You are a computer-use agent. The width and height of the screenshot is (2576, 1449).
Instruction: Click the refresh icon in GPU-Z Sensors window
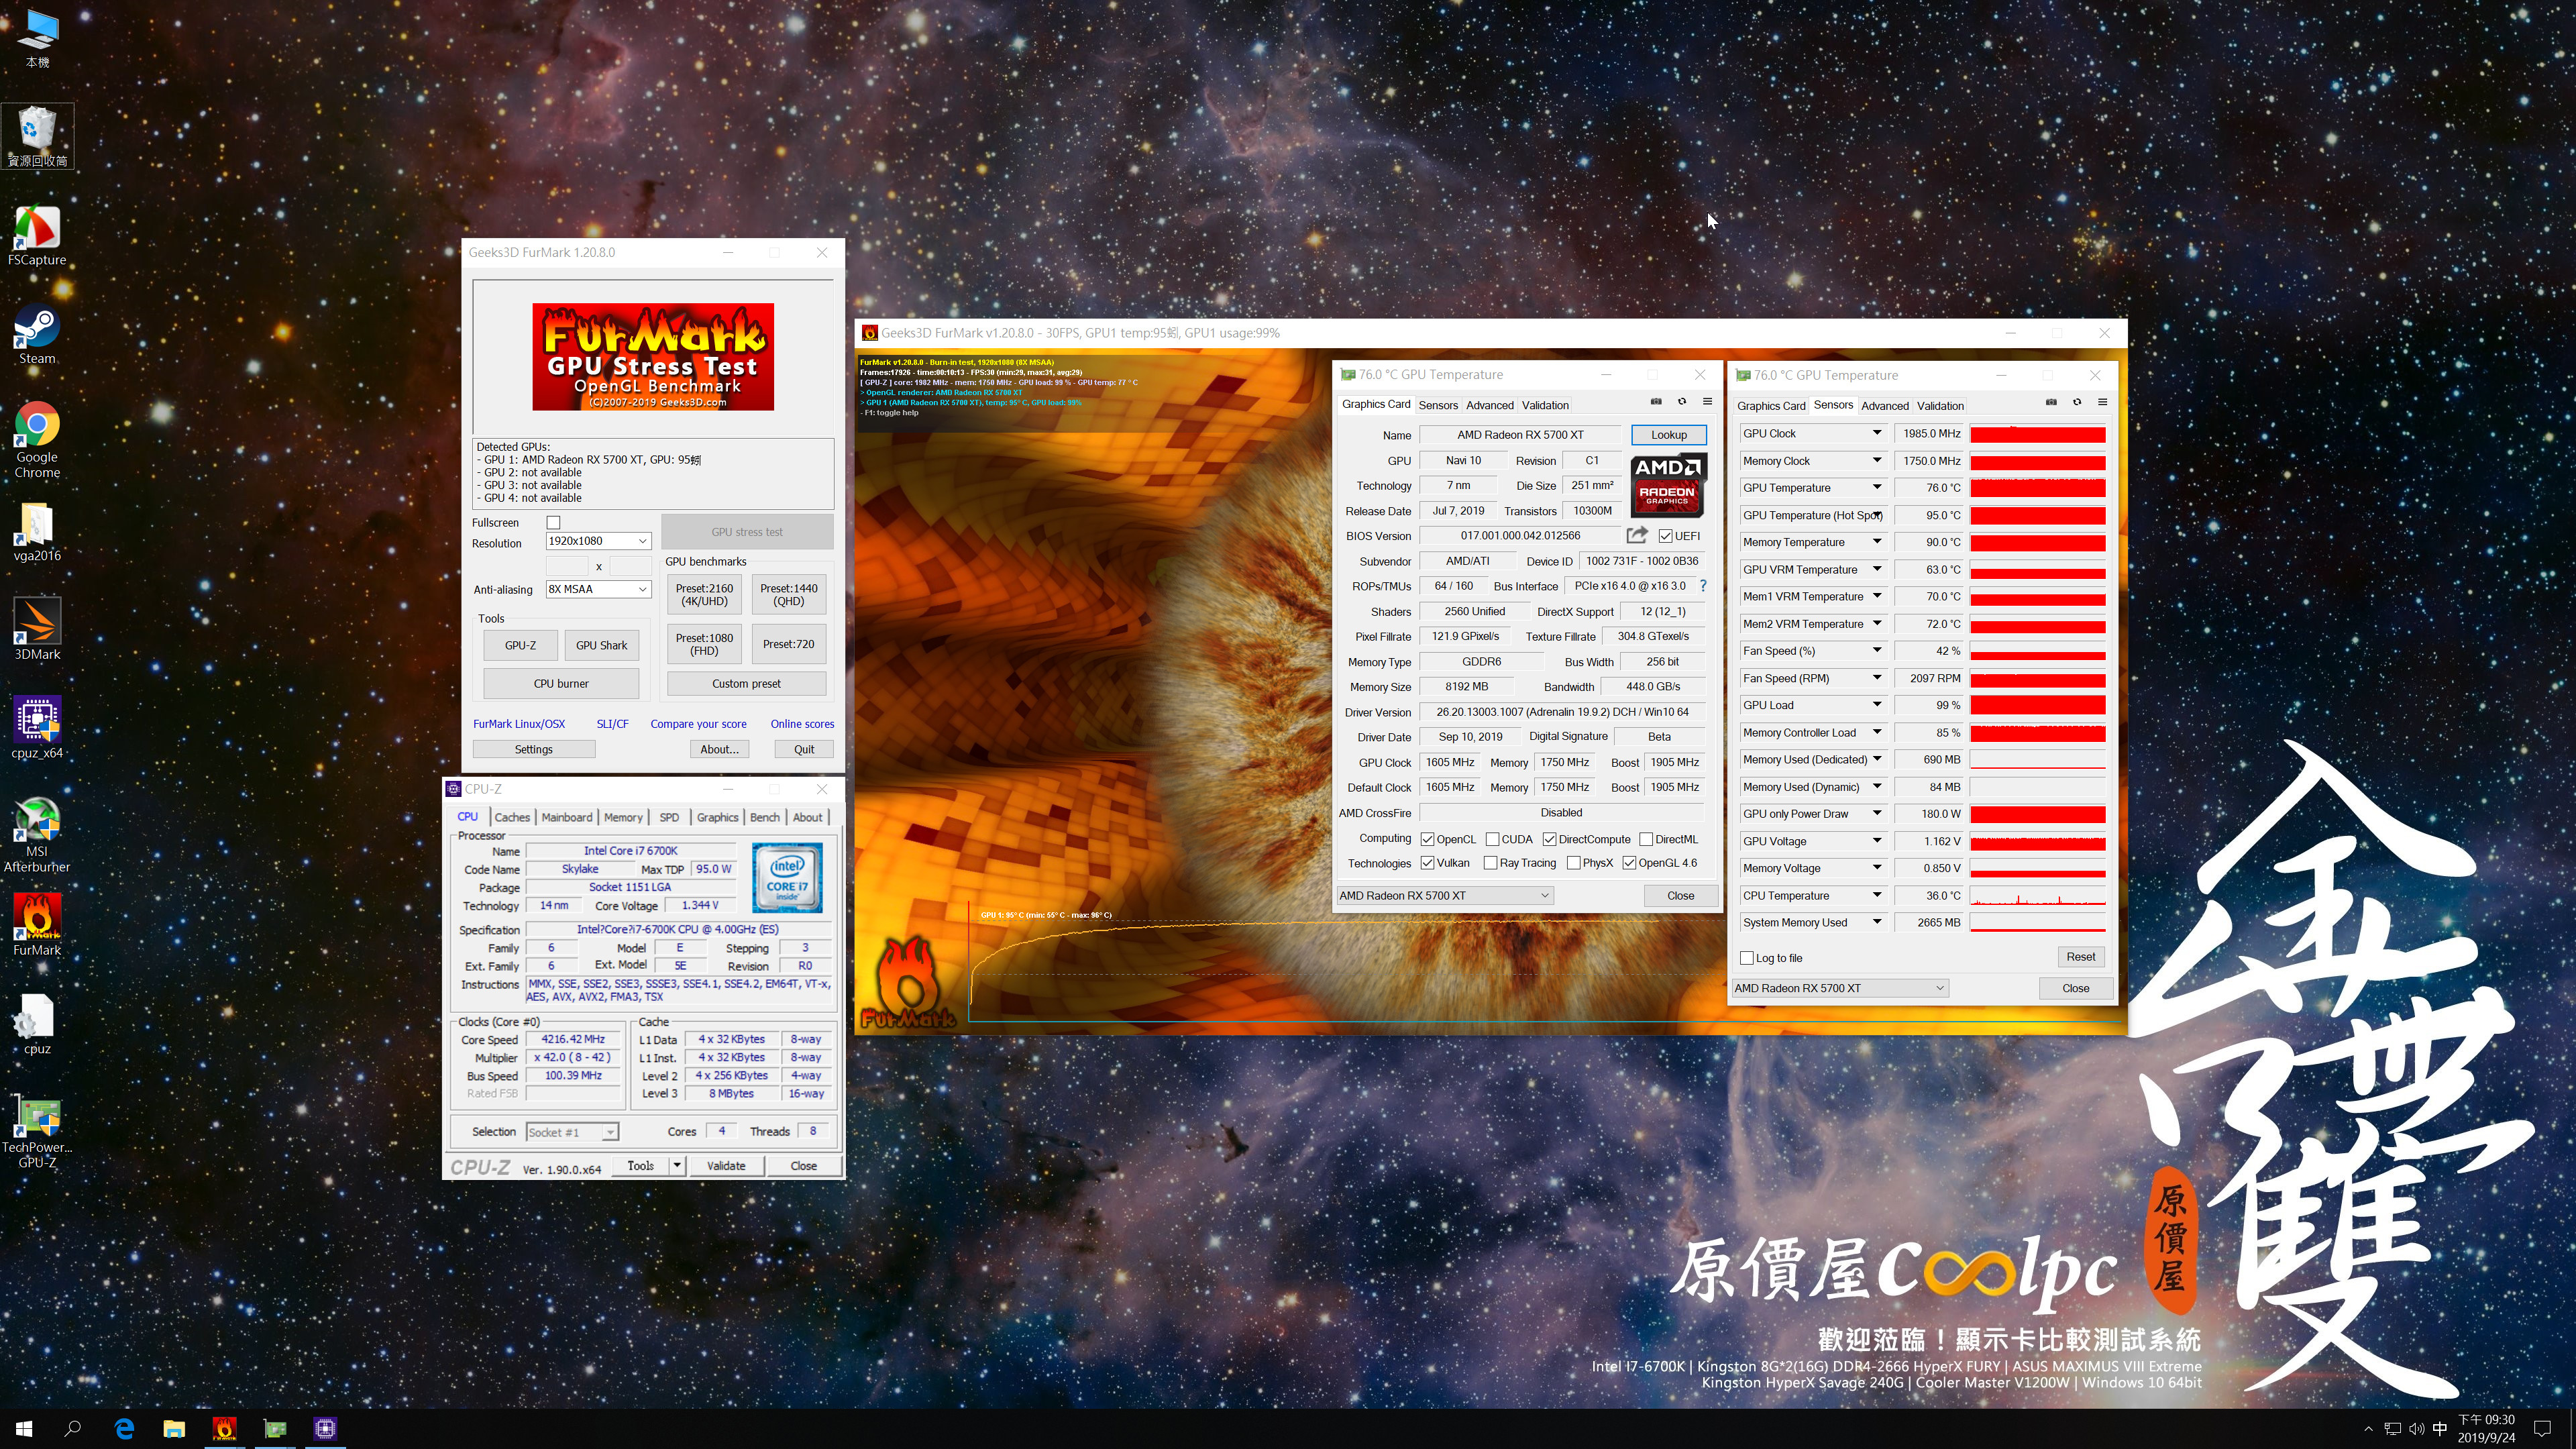(2077, 403)
